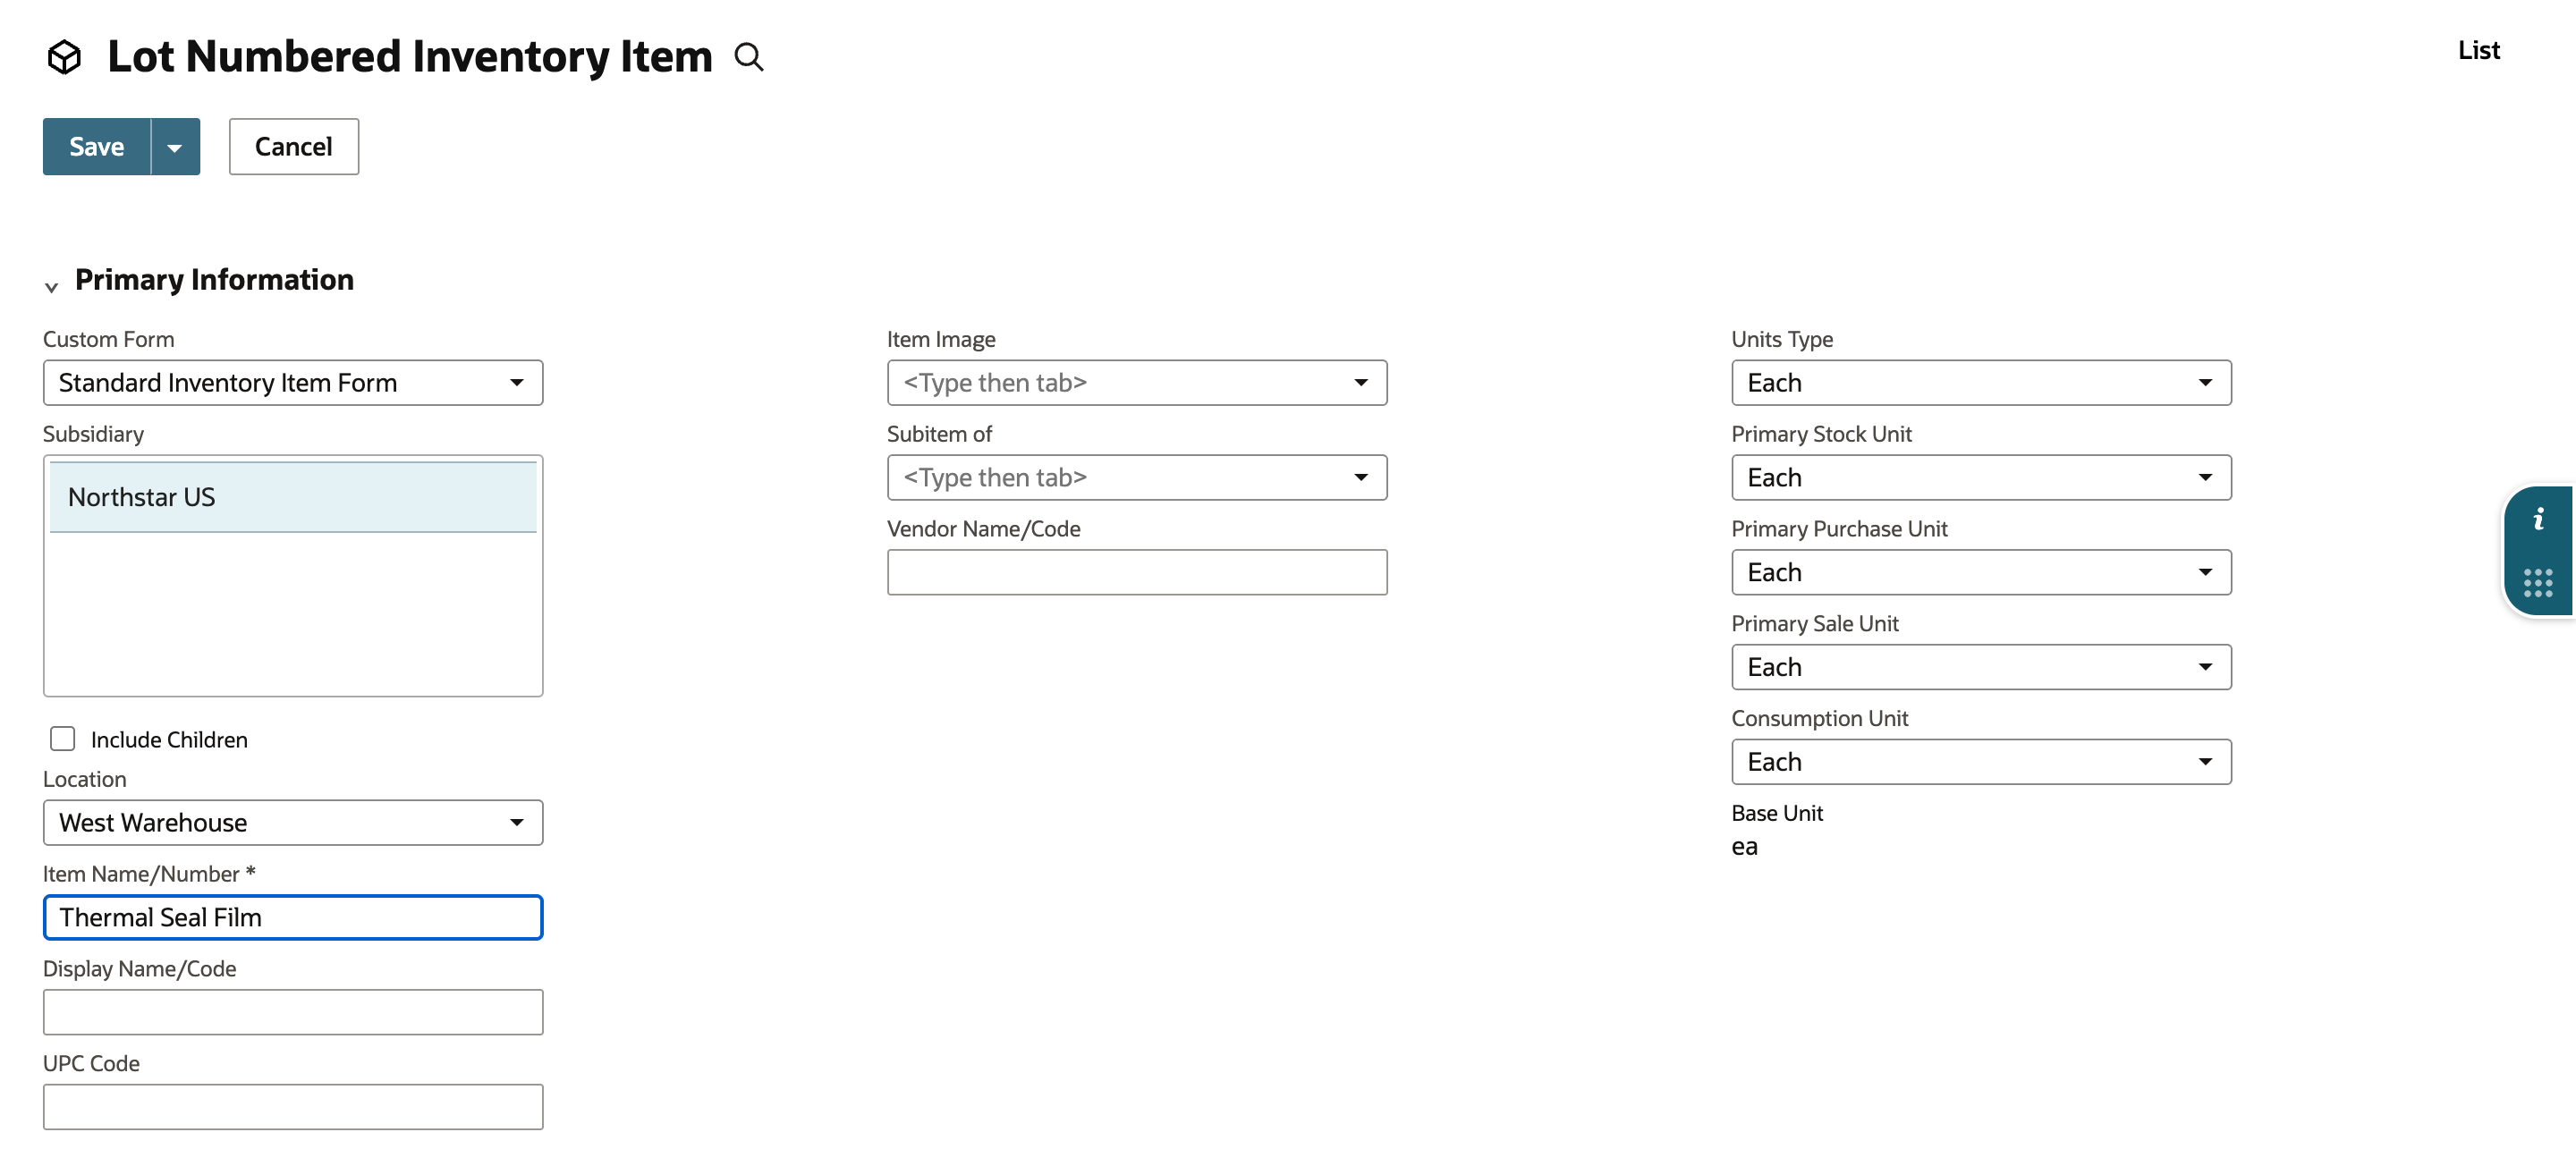Open the grid dots icon on right edge

2538,583
